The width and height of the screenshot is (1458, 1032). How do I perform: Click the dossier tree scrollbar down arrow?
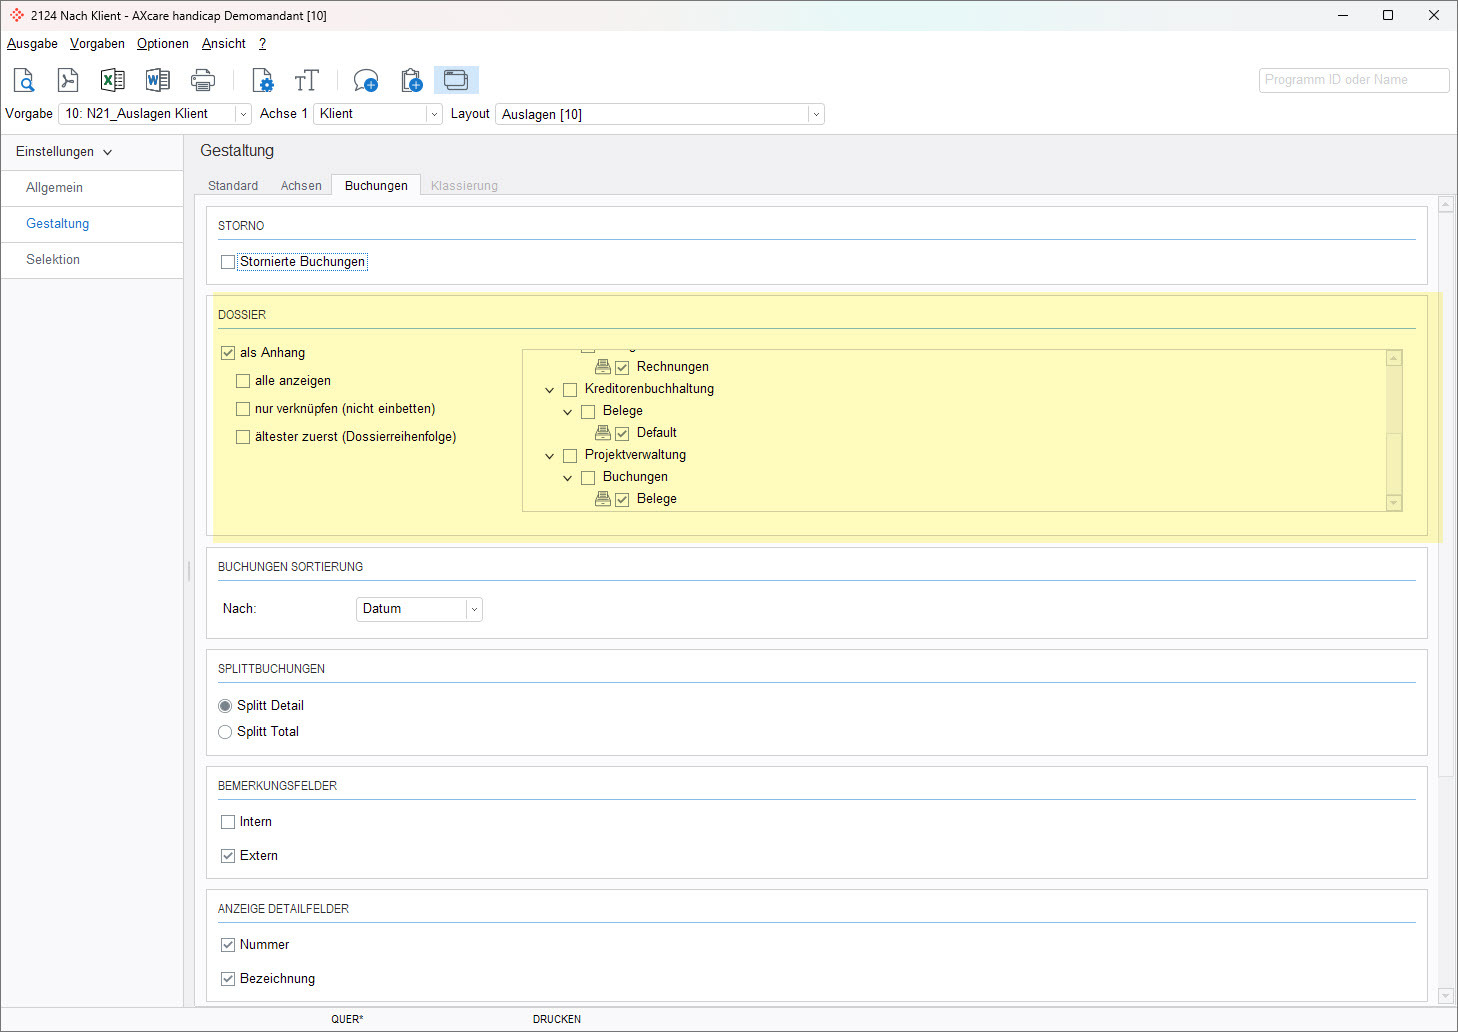click(x=1394, y=503)
